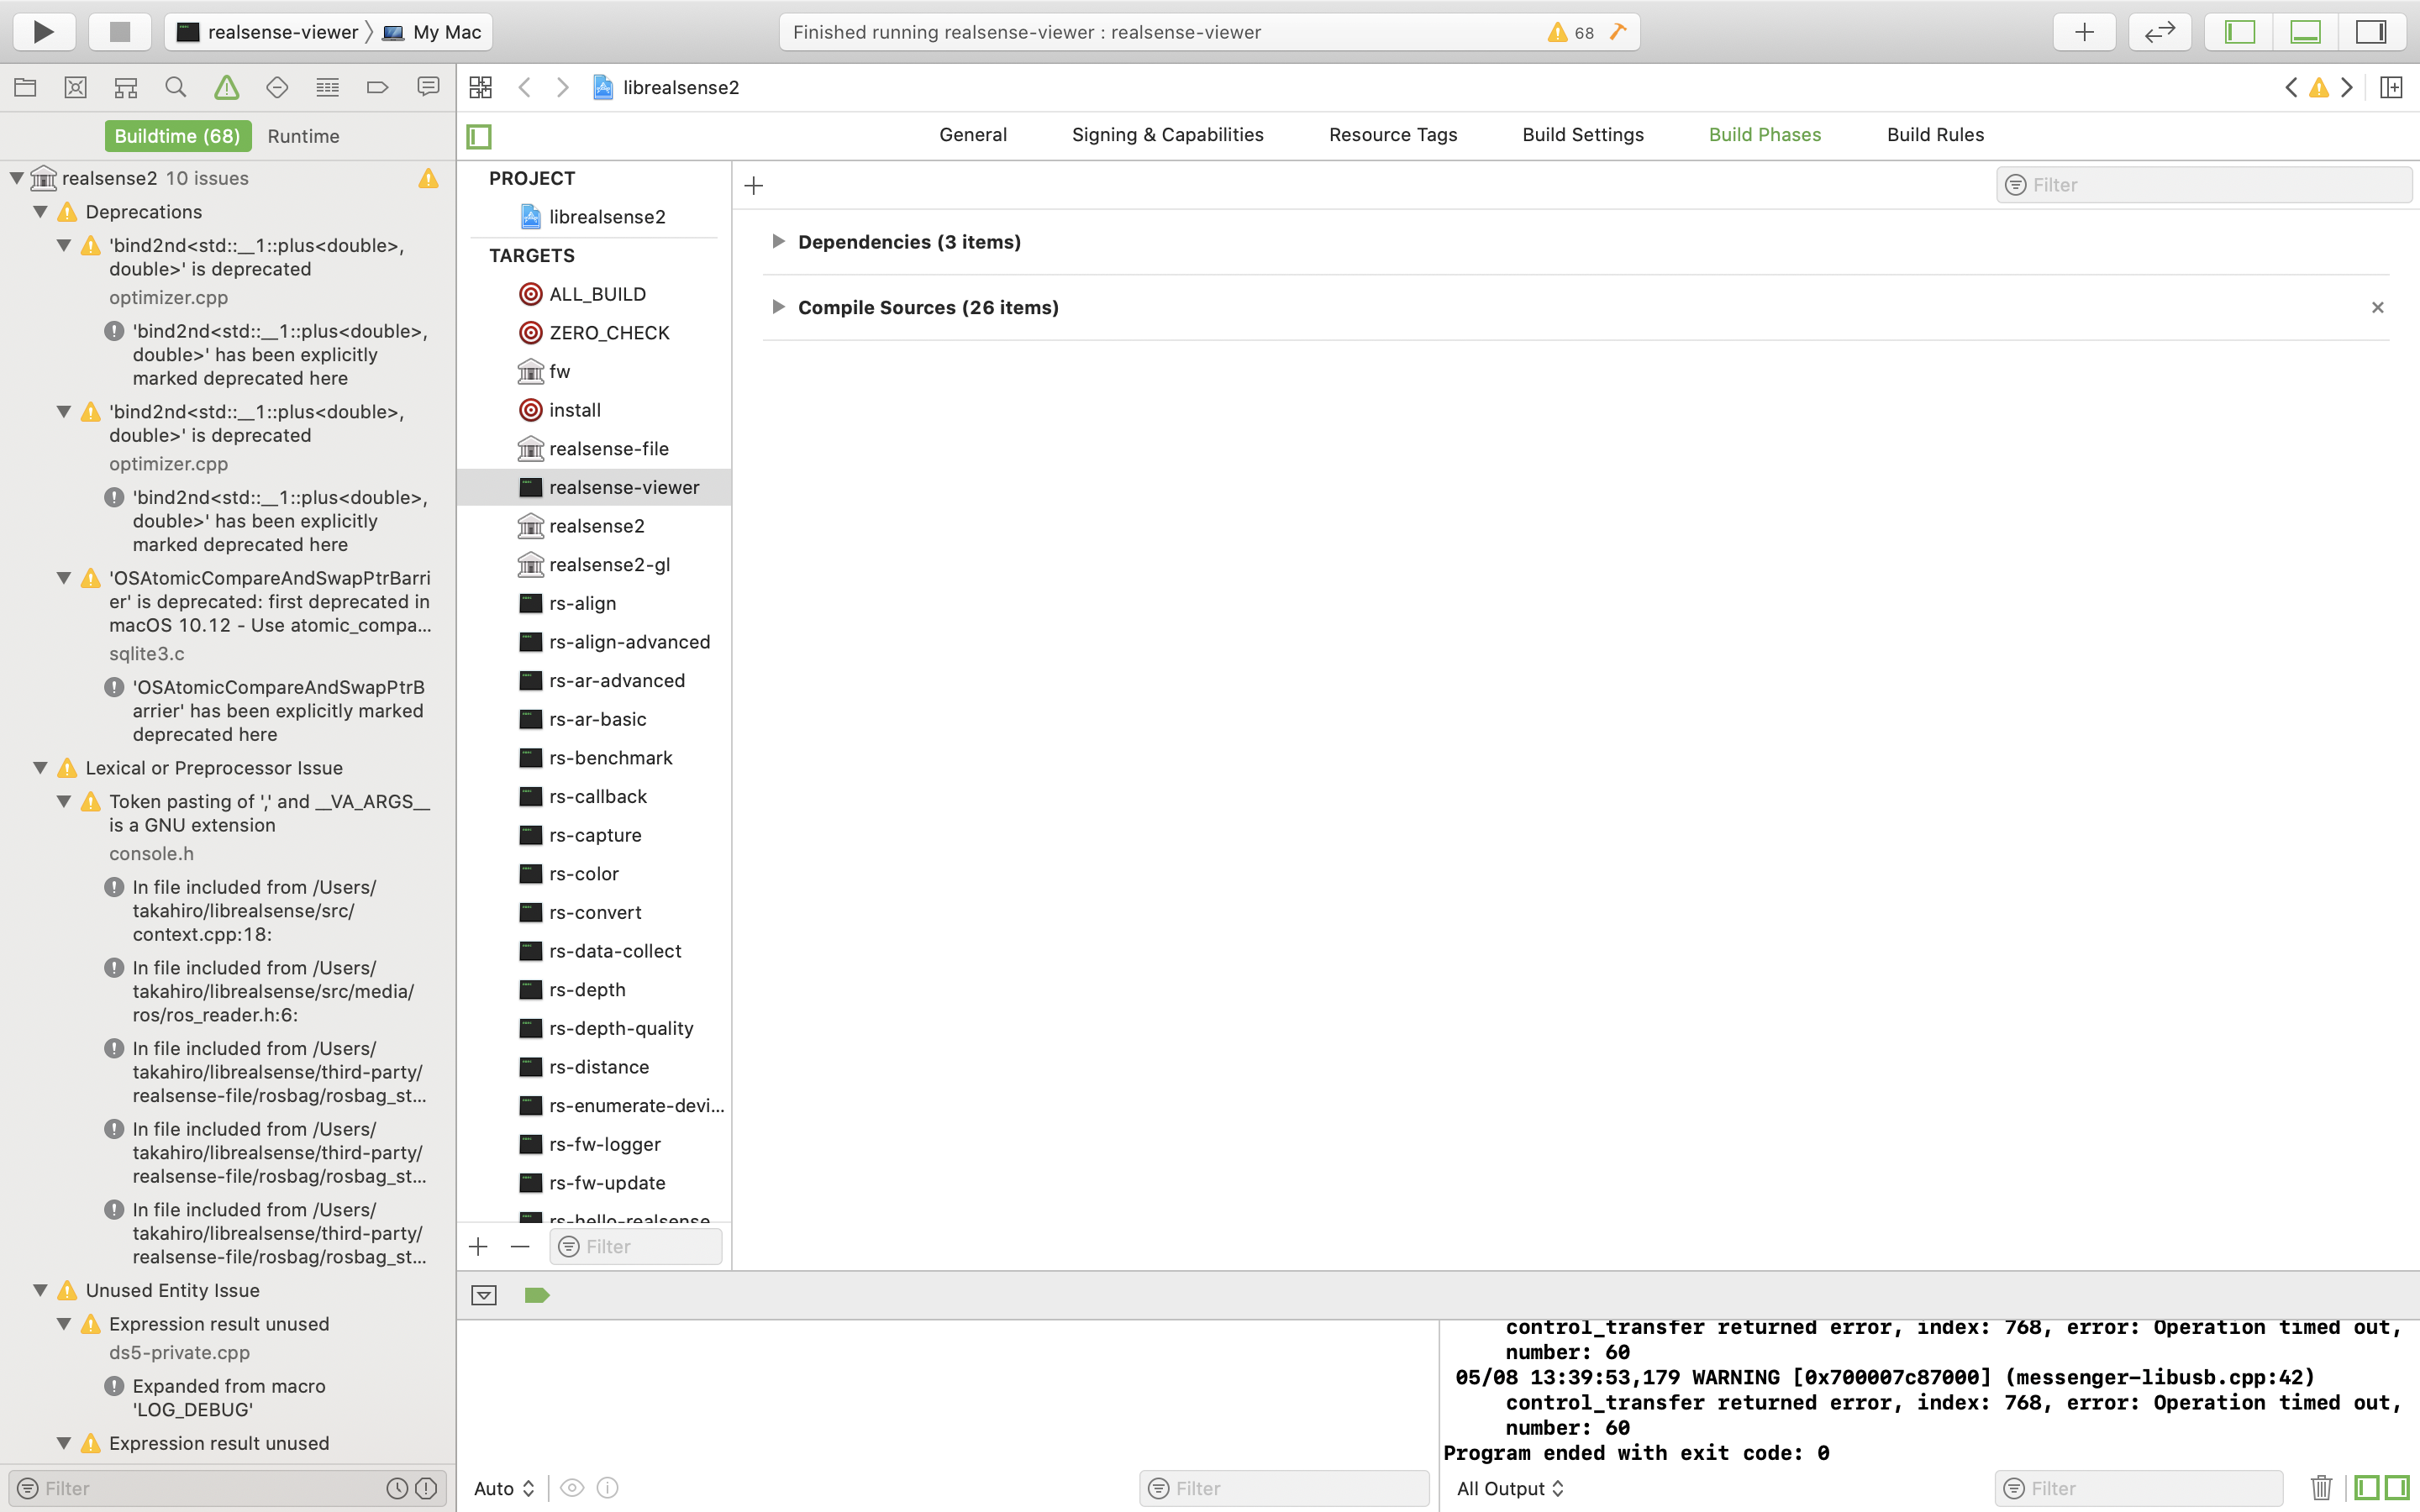The image size is (2420, 1512).
Task: Open the Project navigator folder icon
Action: (x=24, y=87)
